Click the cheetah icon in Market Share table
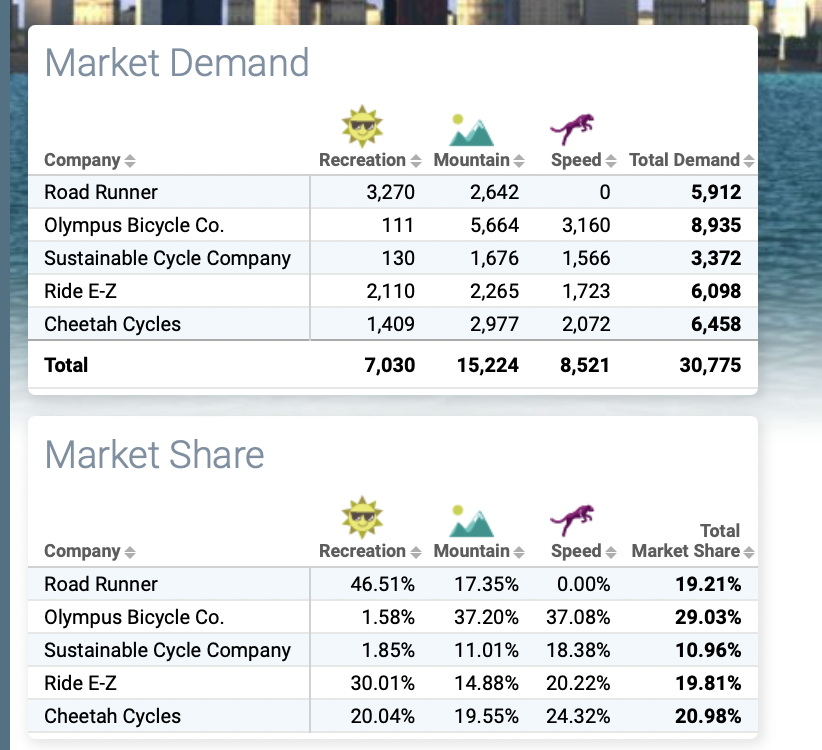 572,518
